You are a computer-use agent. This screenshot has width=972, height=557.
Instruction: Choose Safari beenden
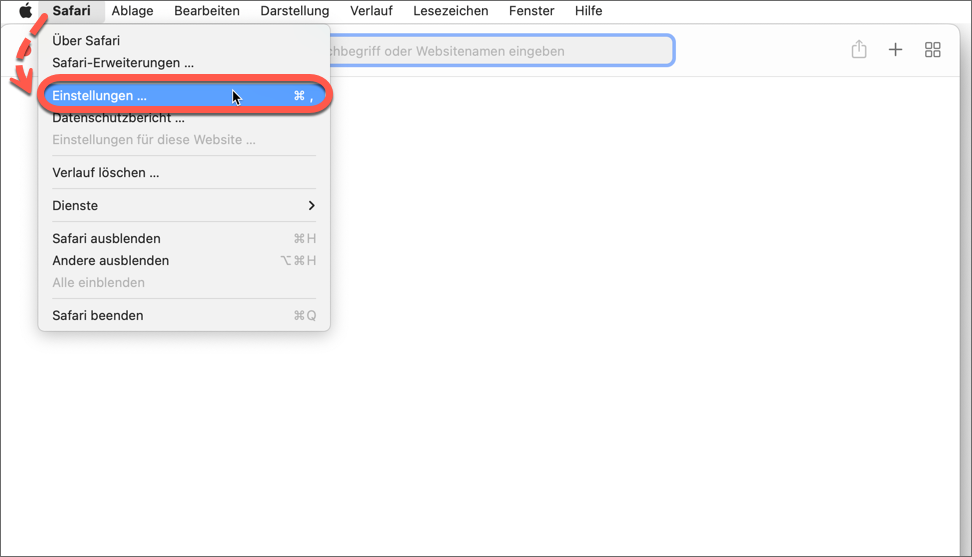[x=184, y=316]
